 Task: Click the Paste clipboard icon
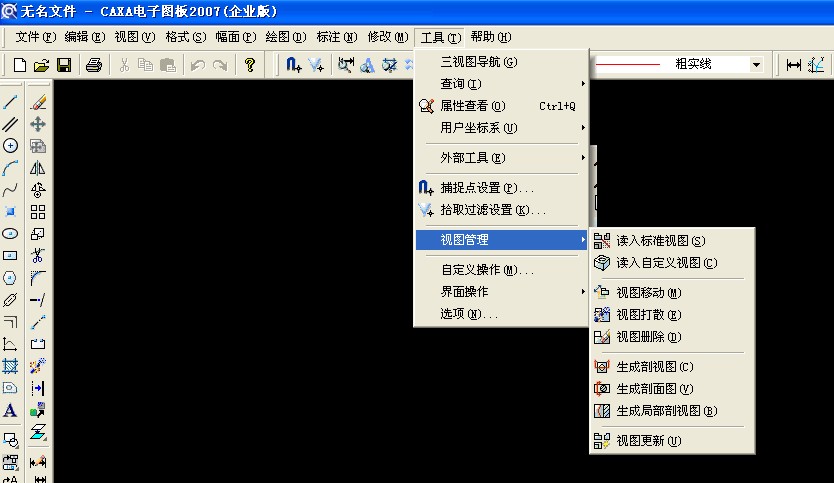point(168,65)
